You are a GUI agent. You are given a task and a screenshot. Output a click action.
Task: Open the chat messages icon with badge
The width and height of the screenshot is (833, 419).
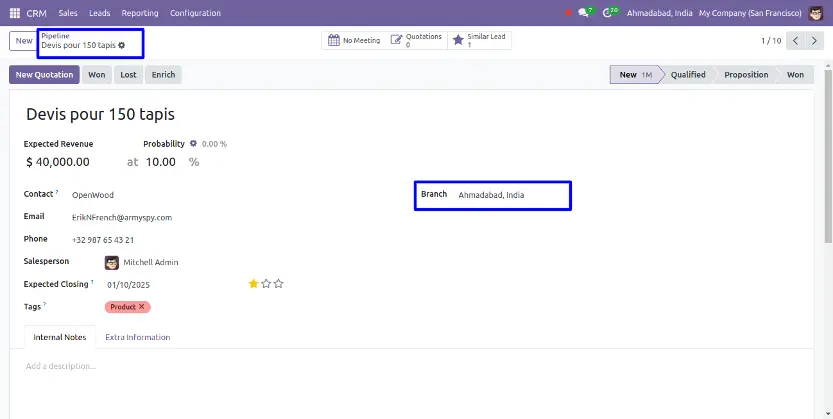click(584, 13)
